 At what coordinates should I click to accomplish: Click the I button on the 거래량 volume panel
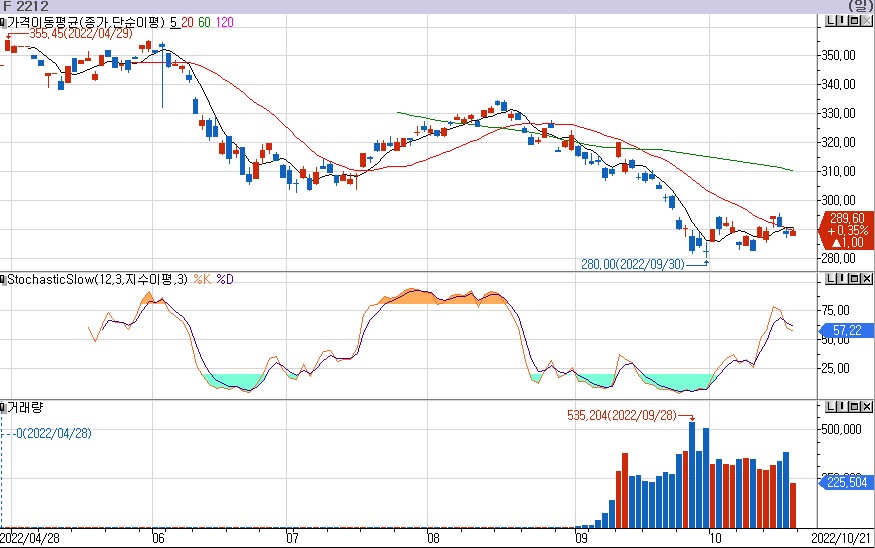tap(842, 407)
